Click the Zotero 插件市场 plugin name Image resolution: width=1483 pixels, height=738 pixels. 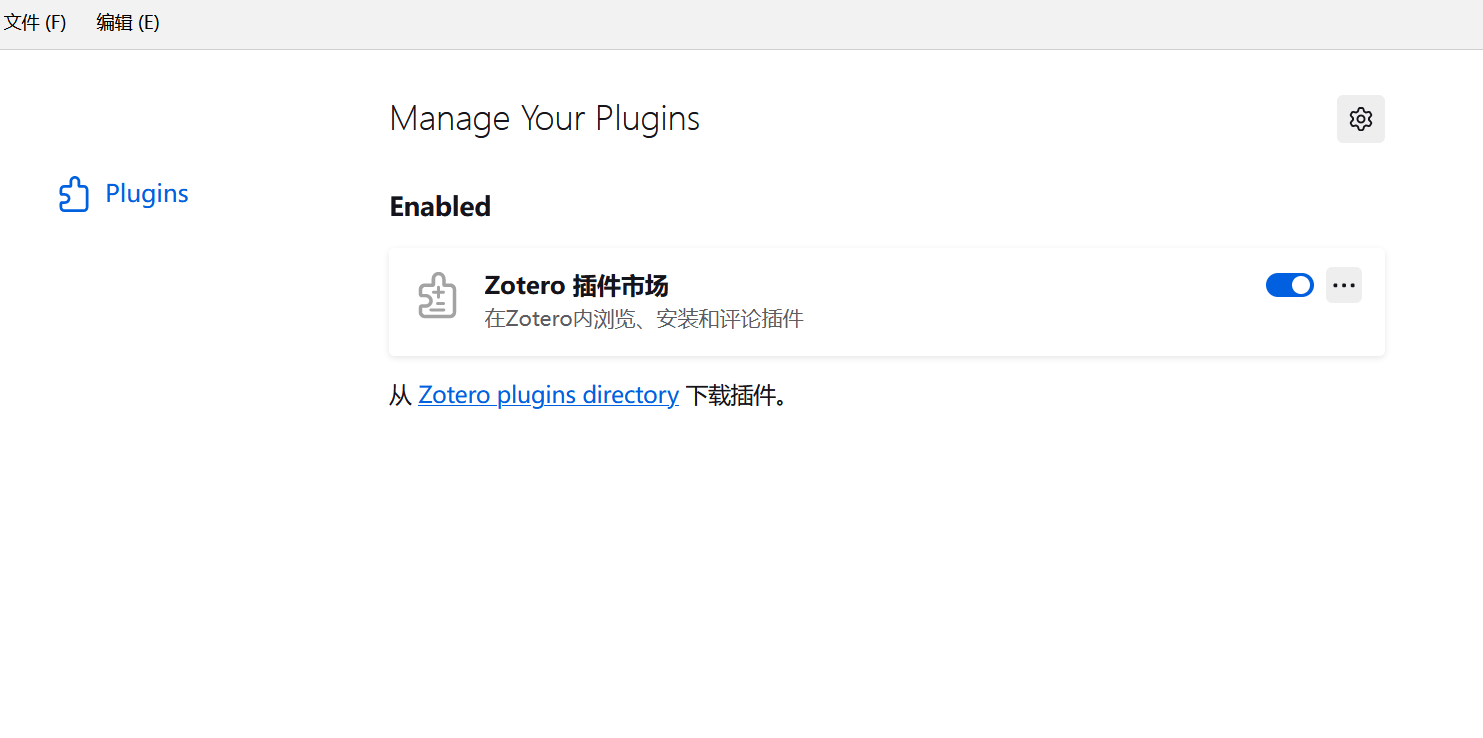point(576,286)
